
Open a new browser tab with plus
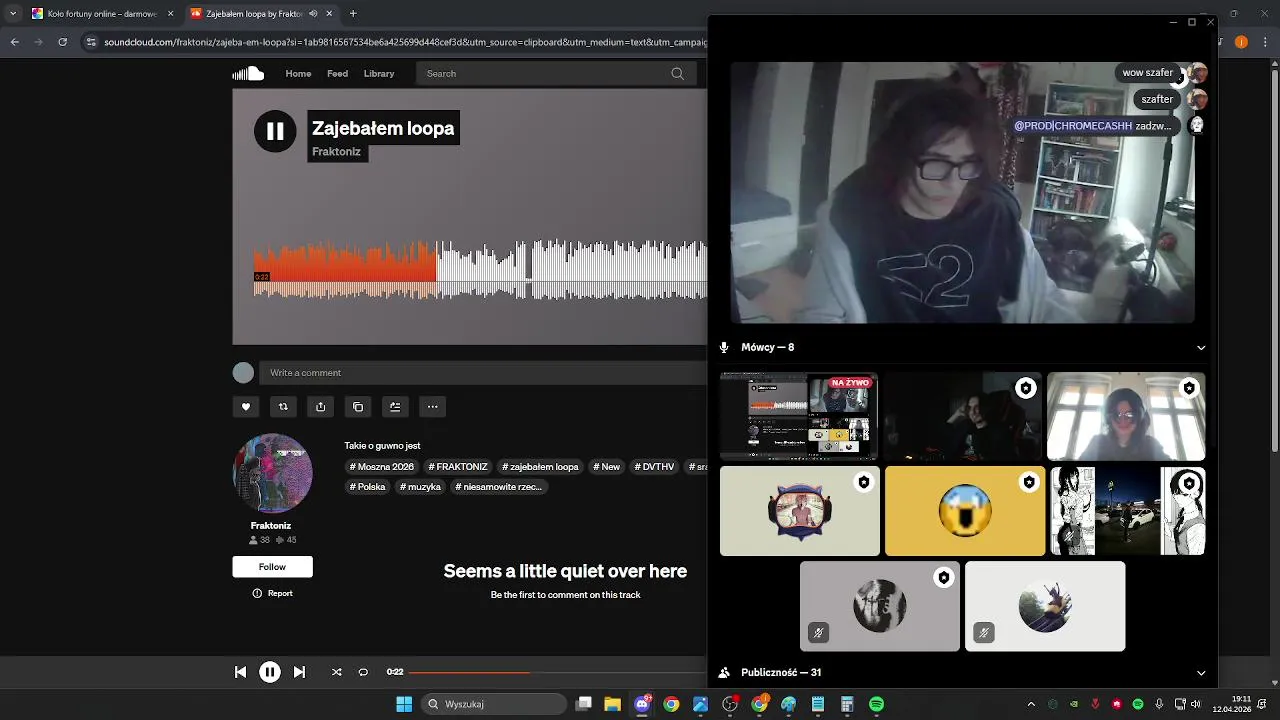(353, 14)
